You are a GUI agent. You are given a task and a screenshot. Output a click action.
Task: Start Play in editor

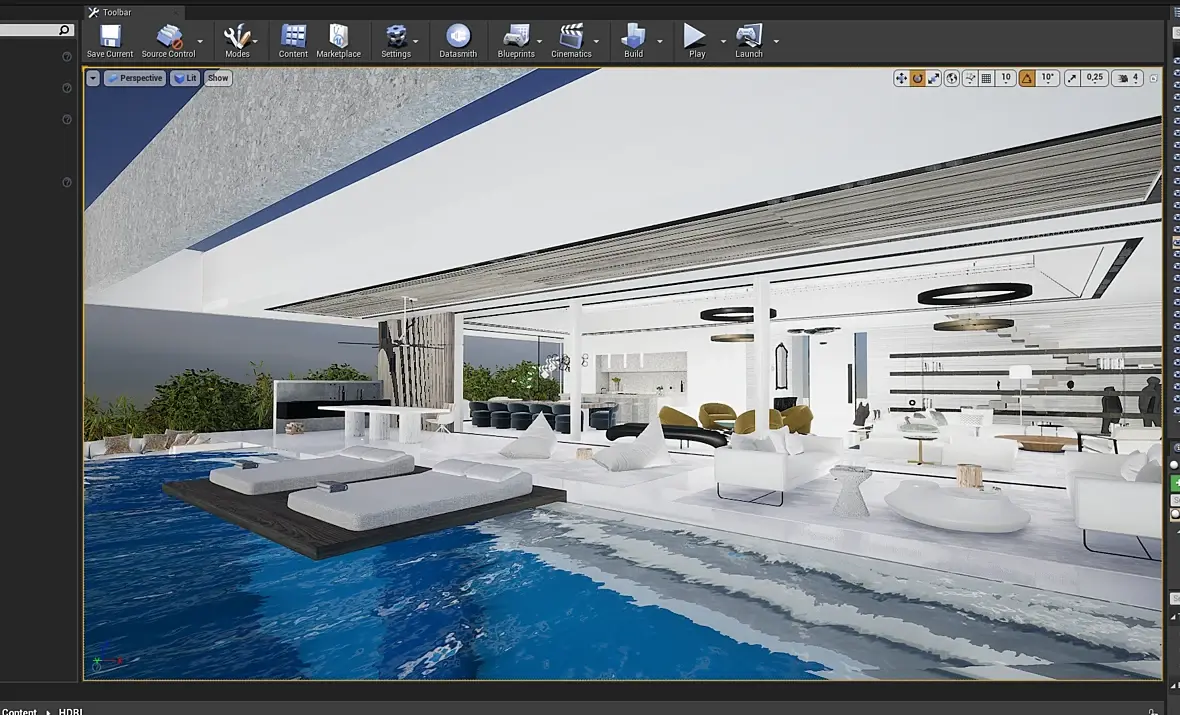click(697, 41)
